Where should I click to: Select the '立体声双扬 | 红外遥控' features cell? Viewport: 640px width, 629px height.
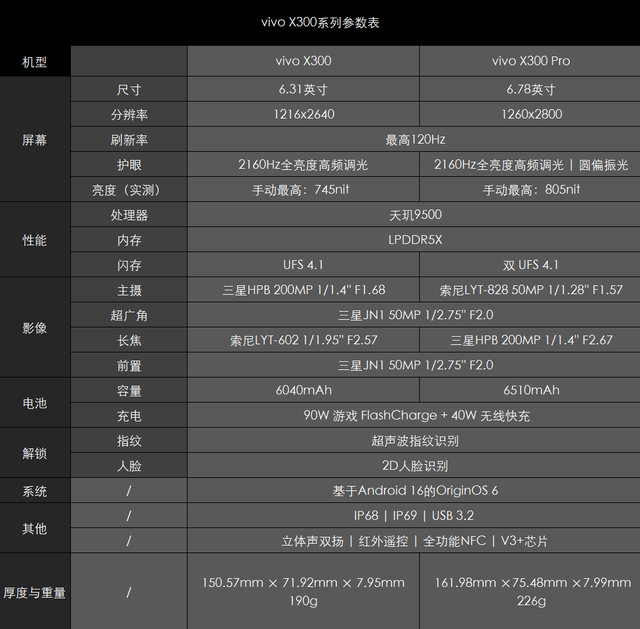(x=414, y=541)
